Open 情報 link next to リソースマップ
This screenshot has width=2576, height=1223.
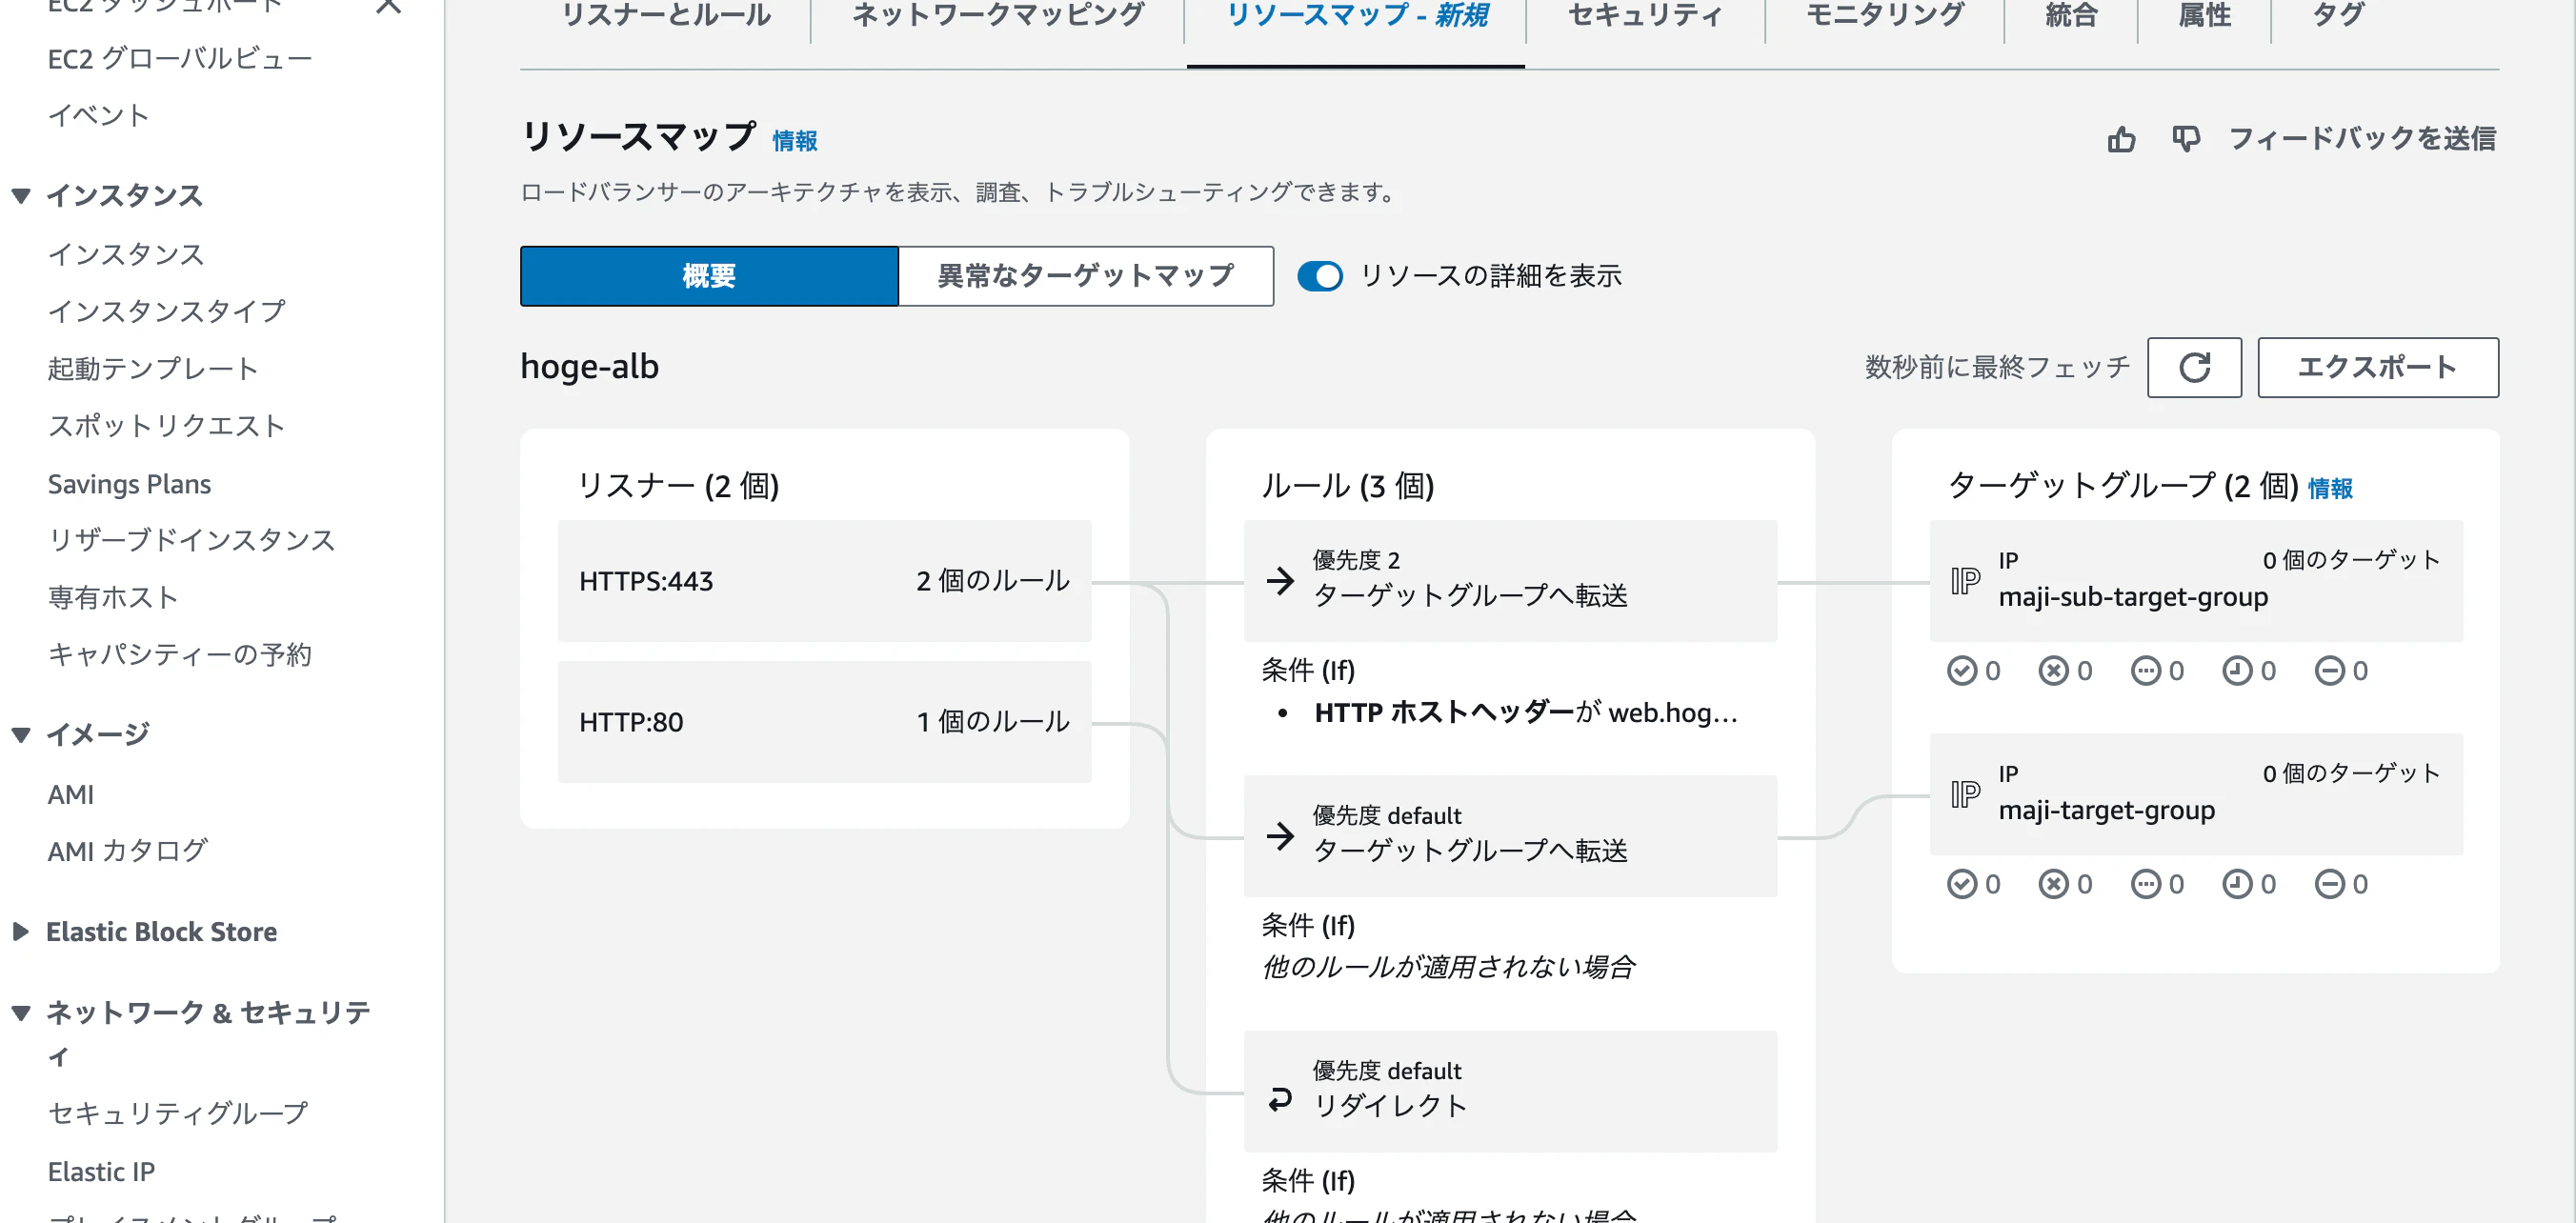[795, 141]
